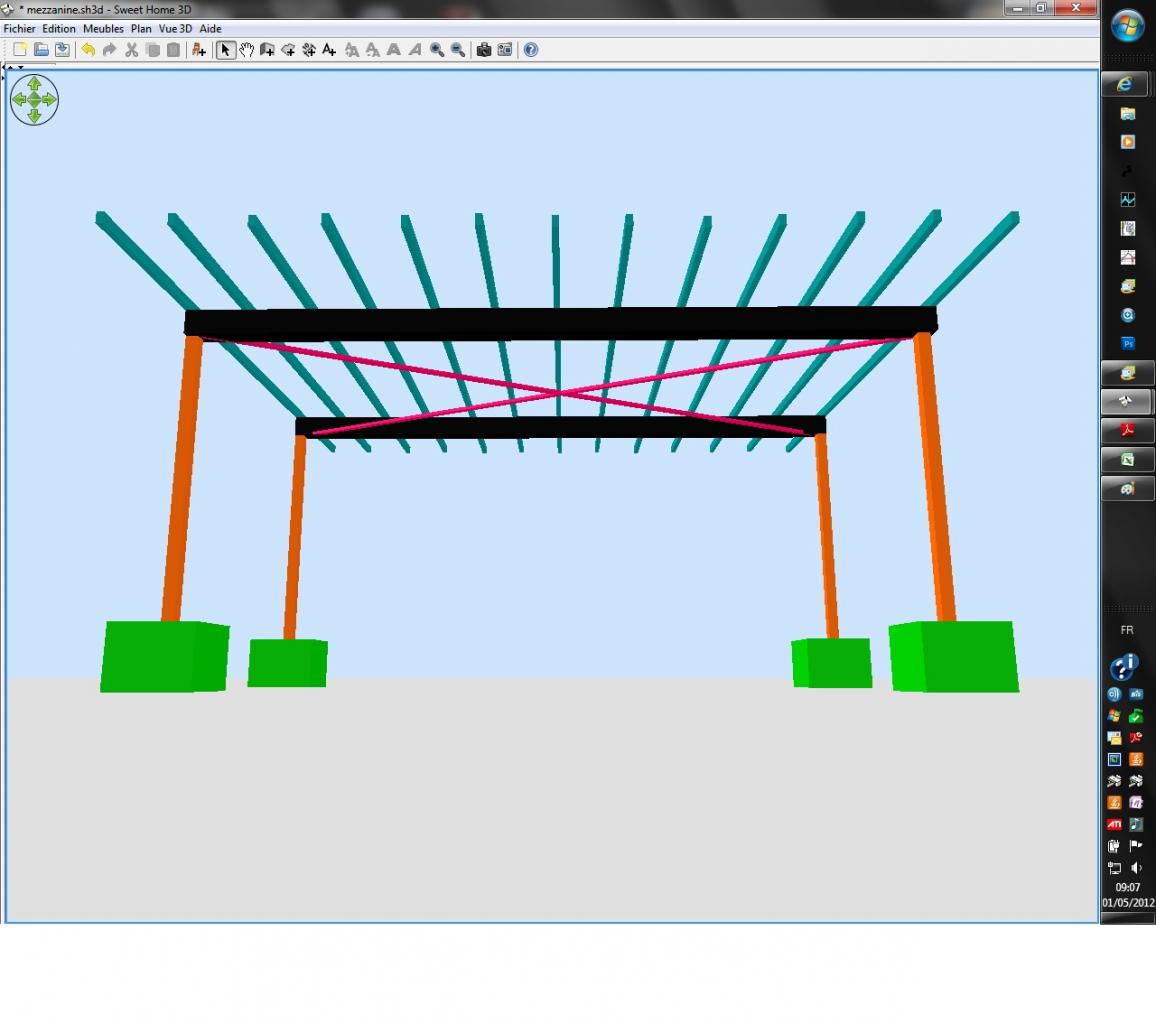The image size is (1156, 1024).
Task: Click the large left green foundation block
Action: 164,657
